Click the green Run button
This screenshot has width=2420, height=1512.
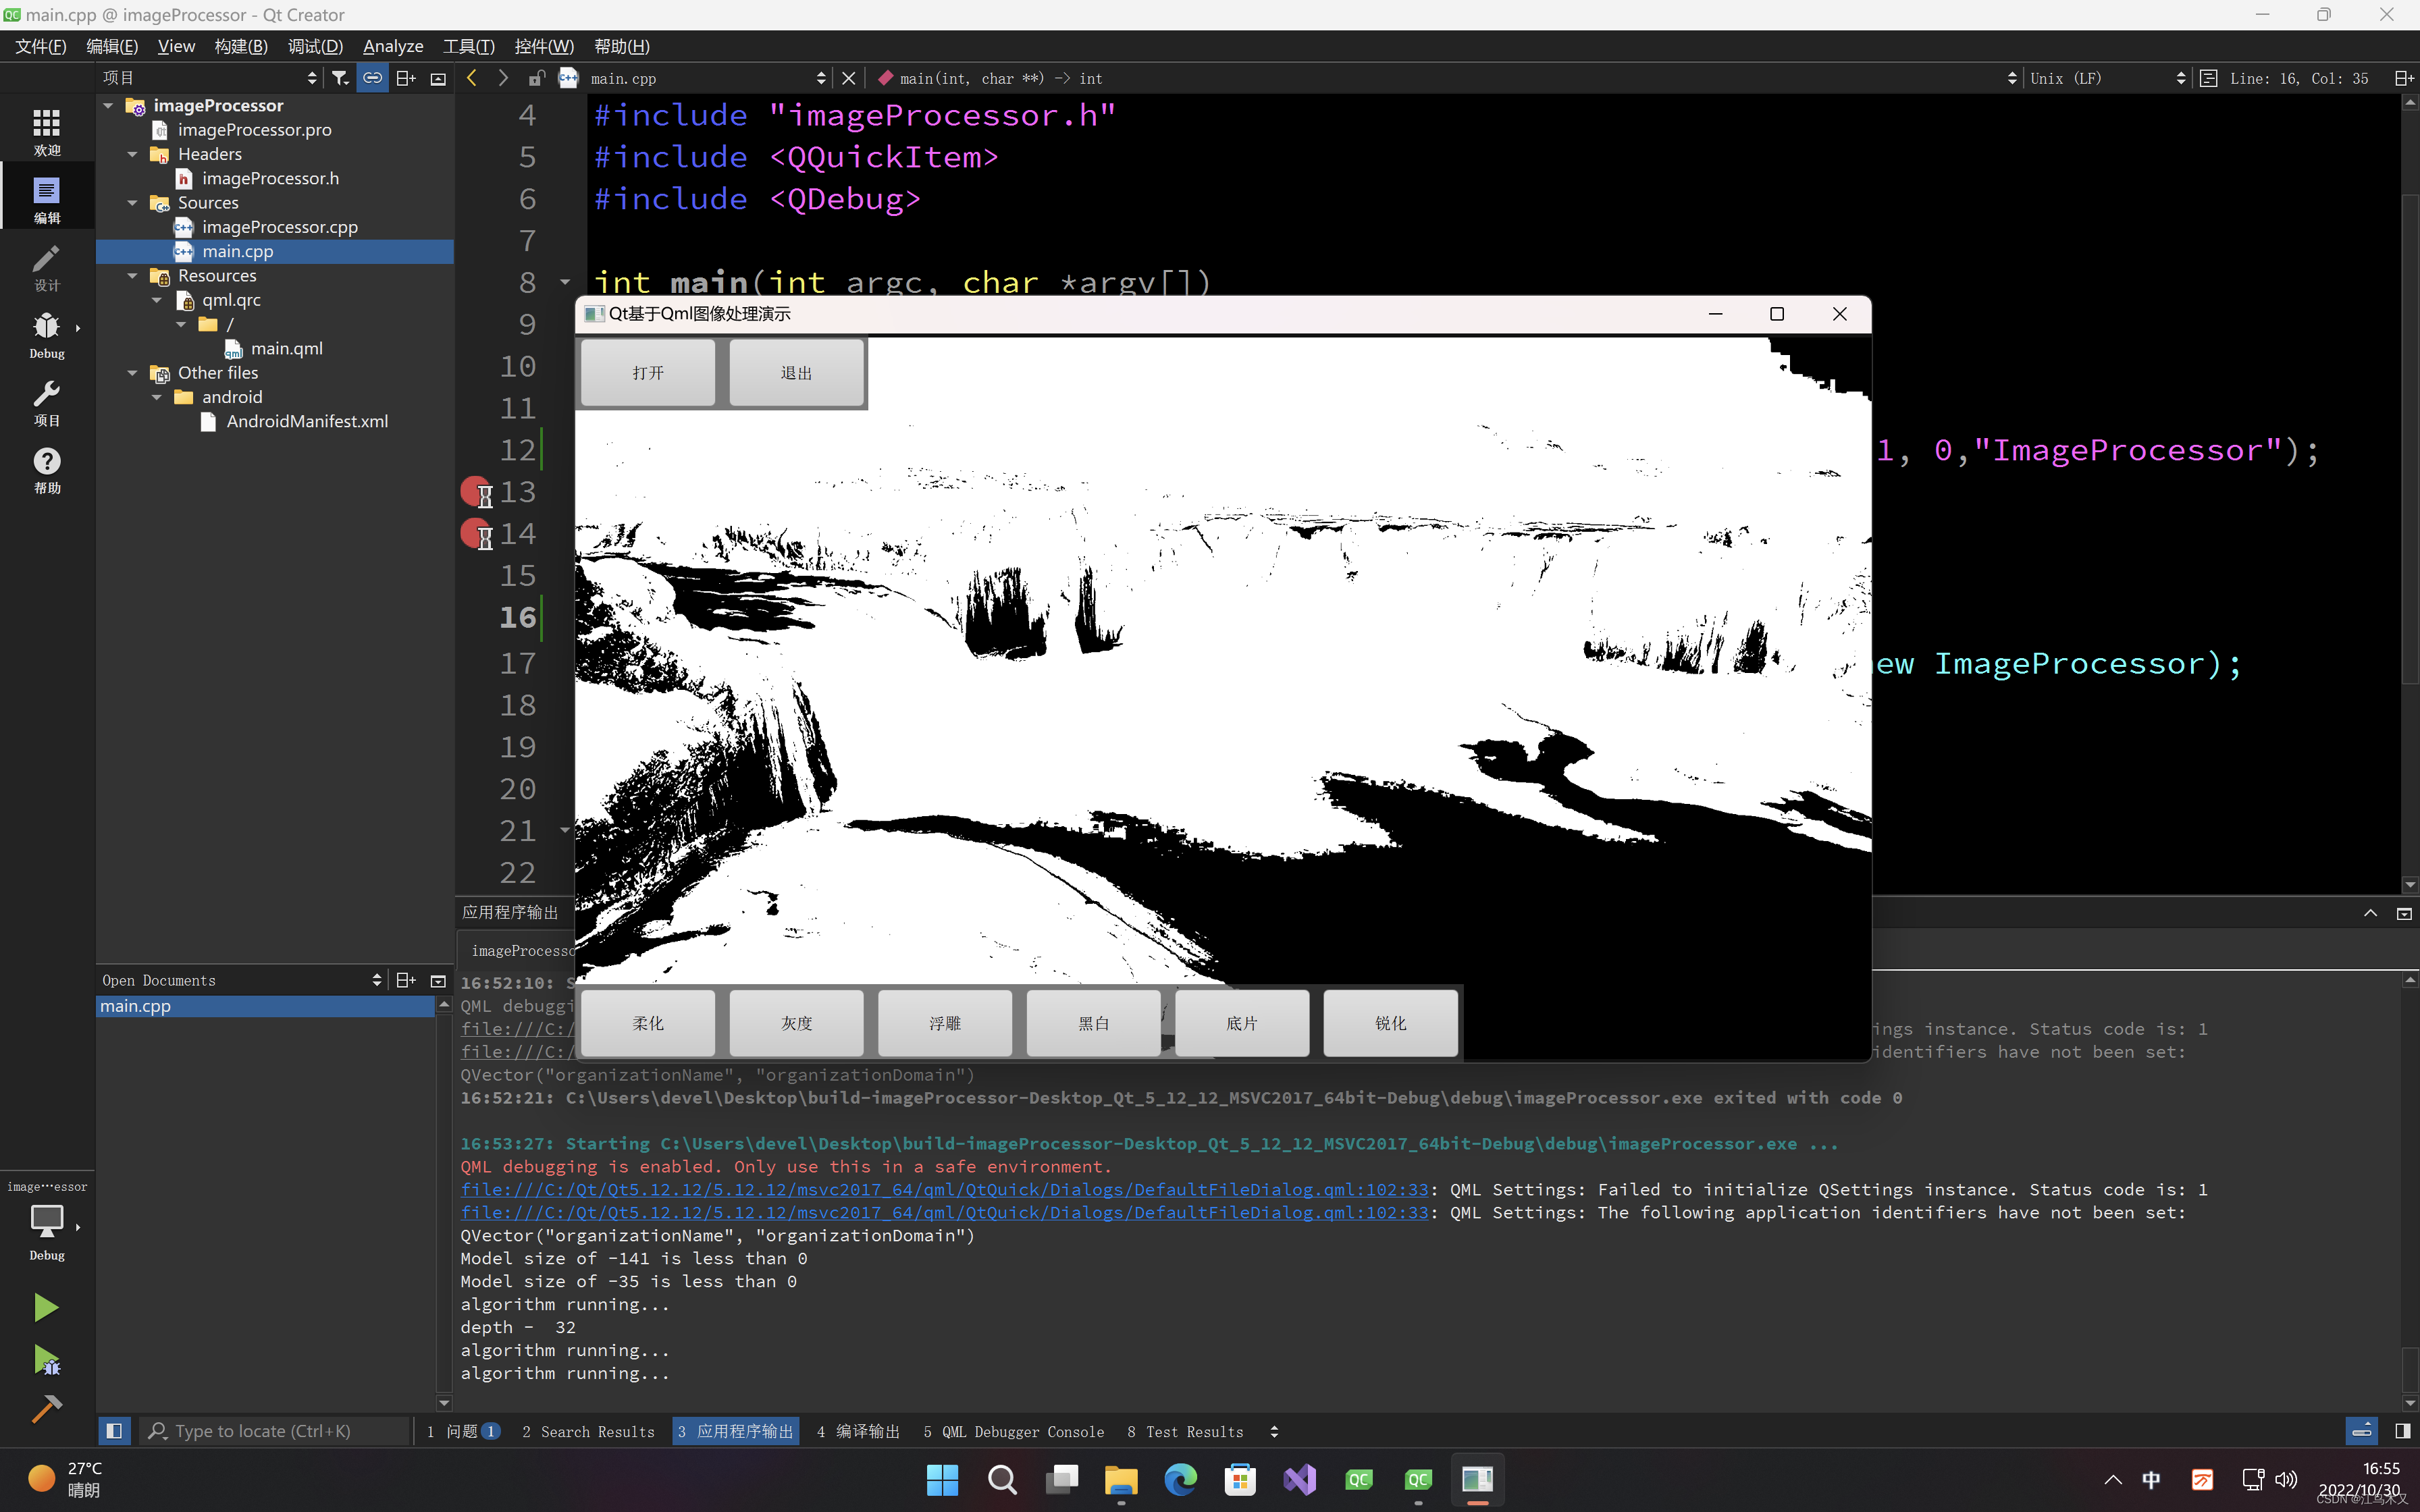[45, 1307]
